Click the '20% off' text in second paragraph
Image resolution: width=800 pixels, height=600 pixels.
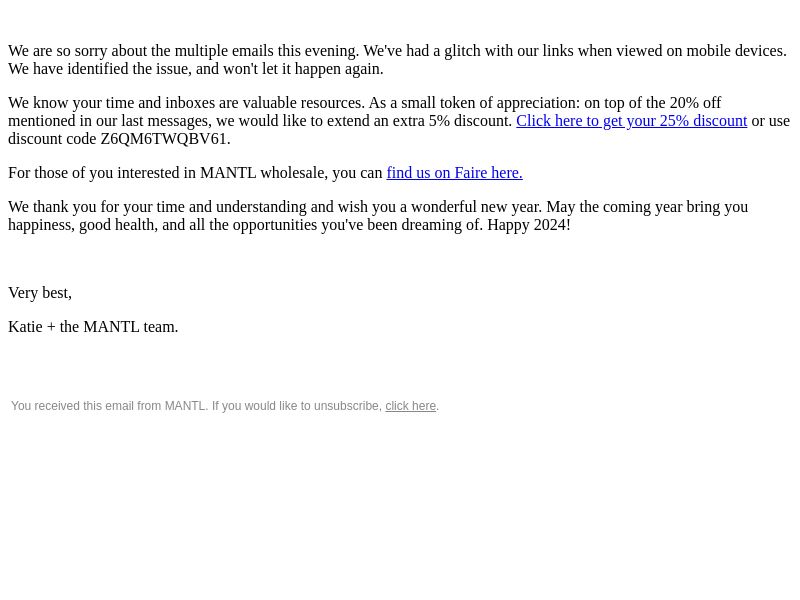pos(695,103)
